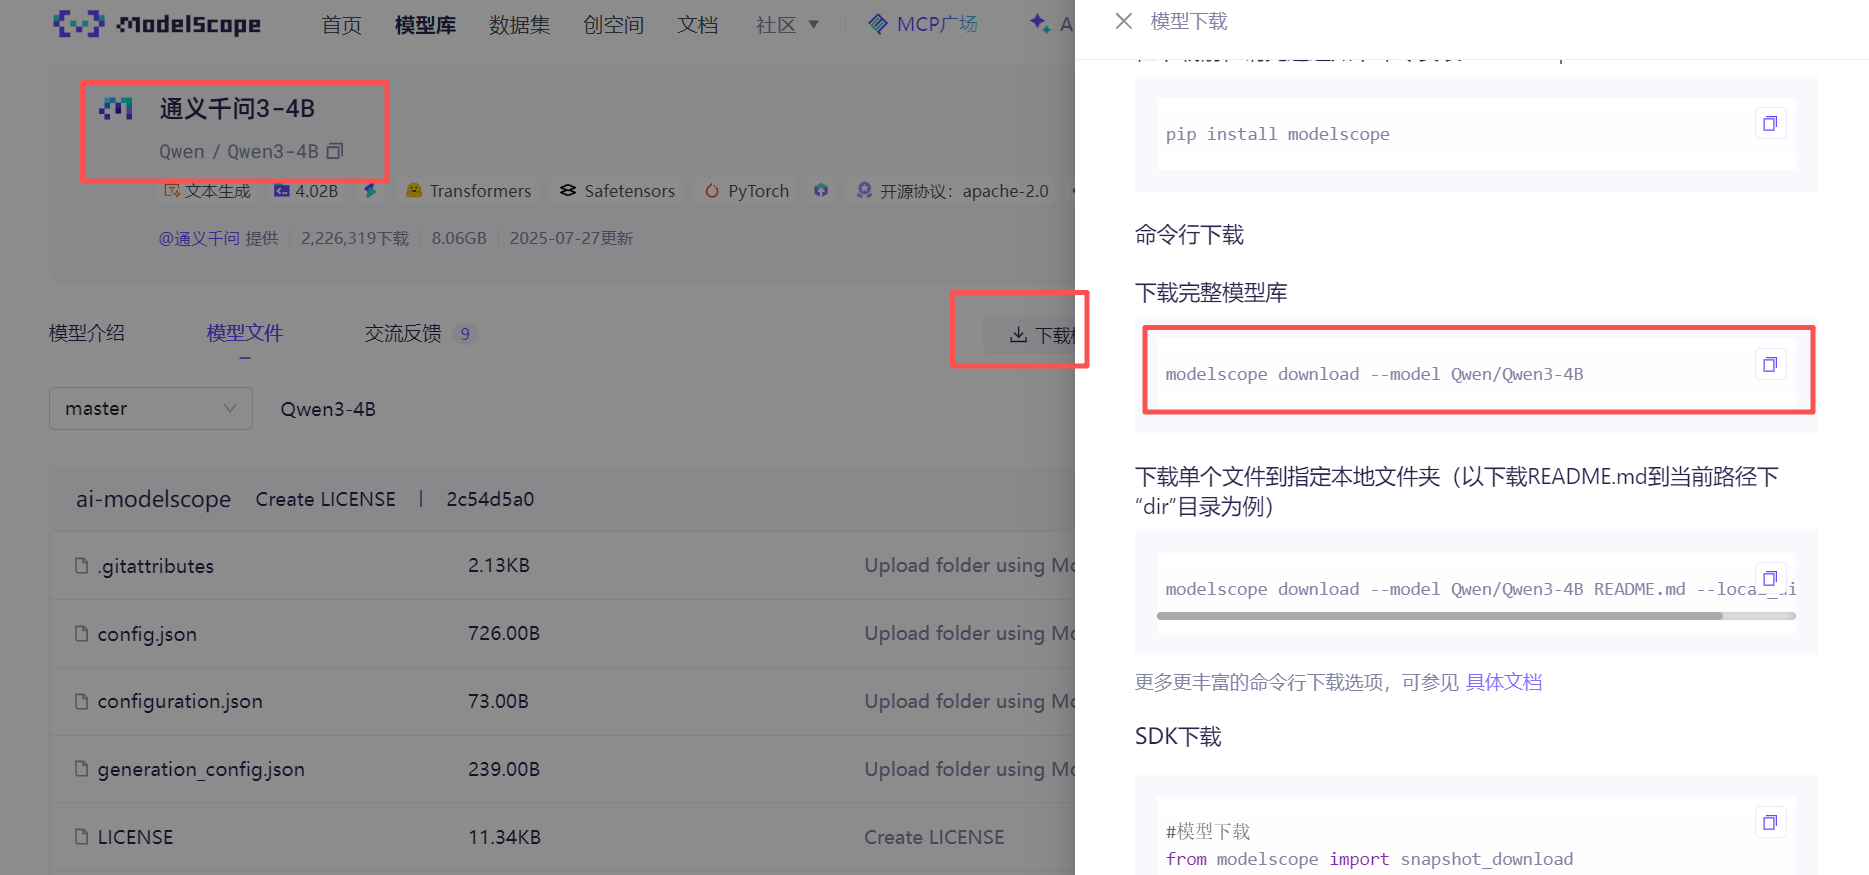
Task: Open the config.json file
Action: click(147, 634)
